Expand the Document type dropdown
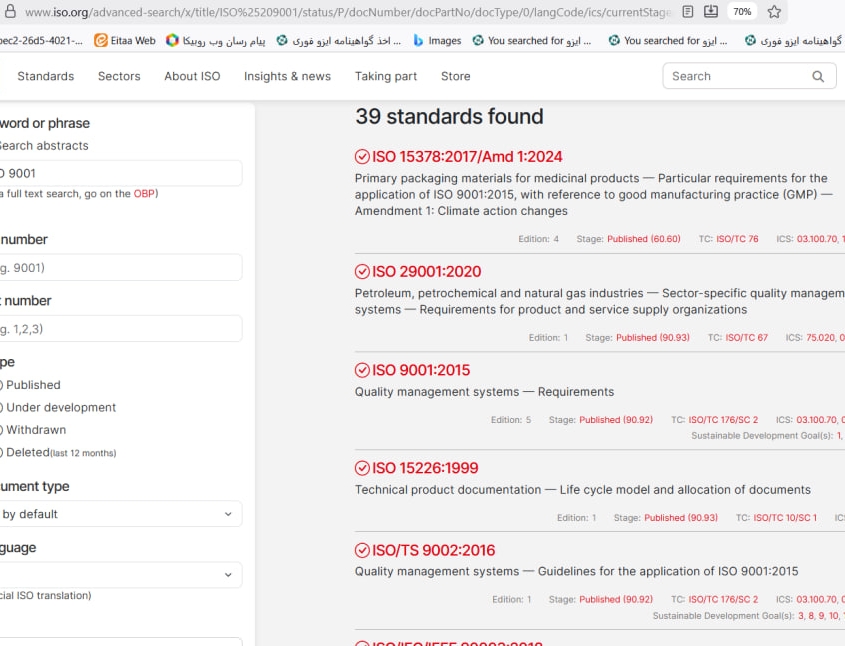 118,514
